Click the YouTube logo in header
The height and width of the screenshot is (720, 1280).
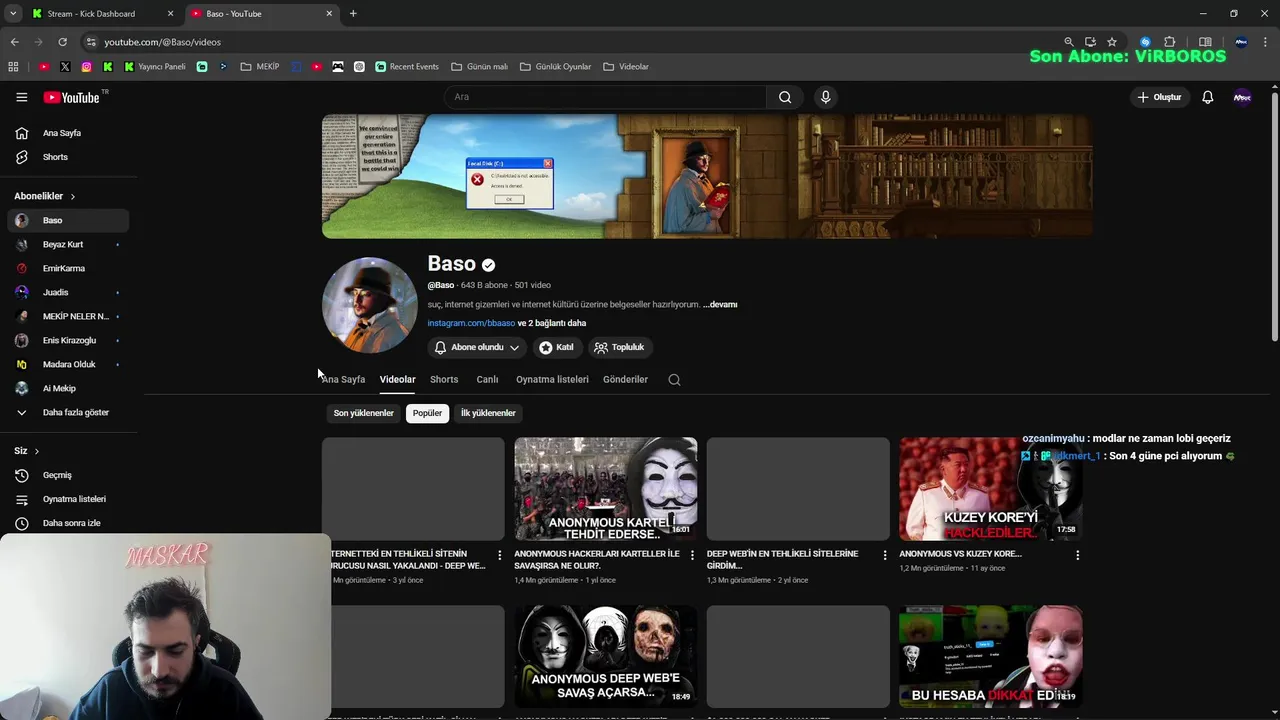pos(72,97)
